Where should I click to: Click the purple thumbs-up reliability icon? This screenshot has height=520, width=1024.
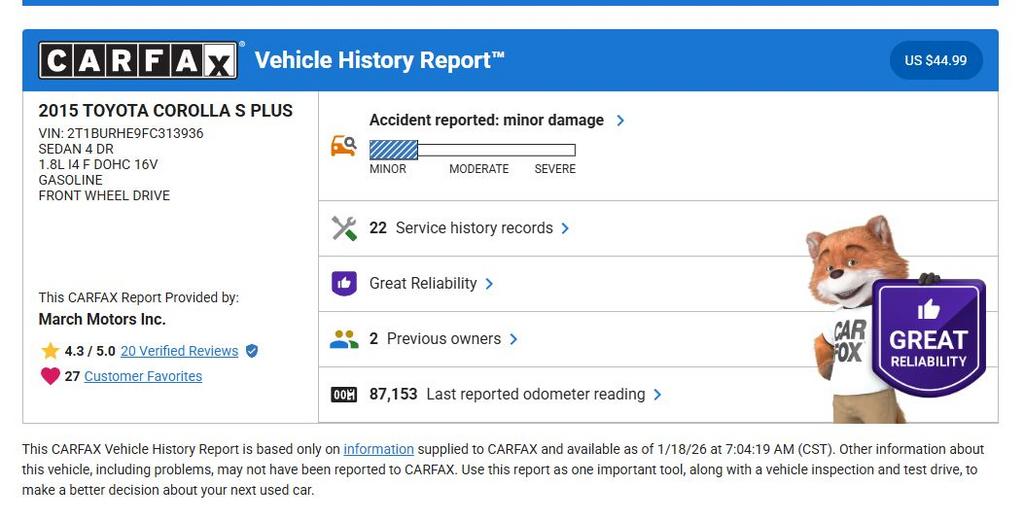[x=344, y=283]
